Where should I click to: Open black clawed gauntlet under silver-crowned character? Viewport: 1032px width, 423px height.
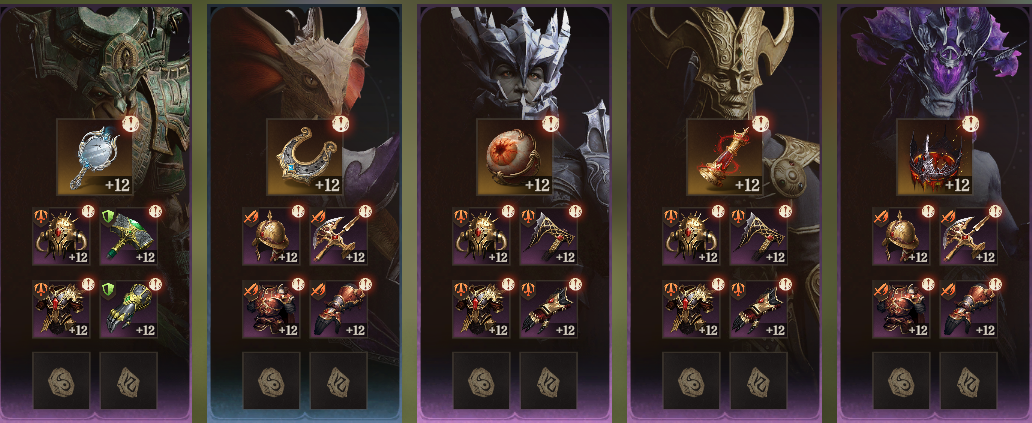(x=548, y=309)
